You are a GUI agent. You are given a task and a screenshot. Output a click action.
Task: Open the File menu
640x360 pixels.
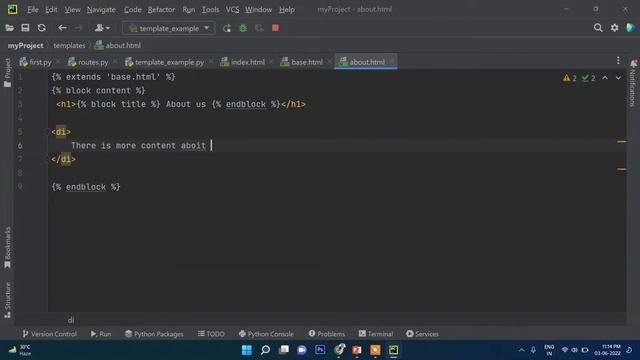(33, 9)
